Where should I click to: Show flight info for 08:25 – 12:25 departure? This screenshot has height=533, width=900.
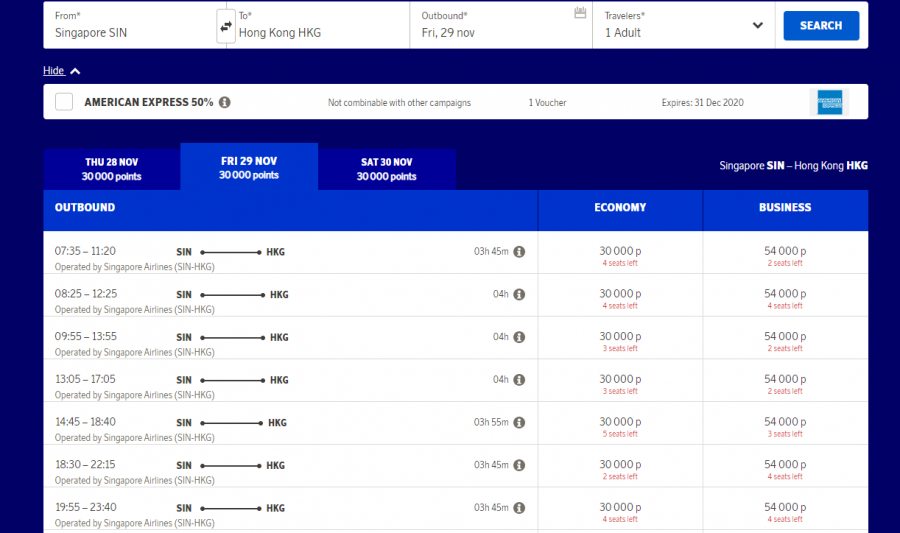coord(519,295)
